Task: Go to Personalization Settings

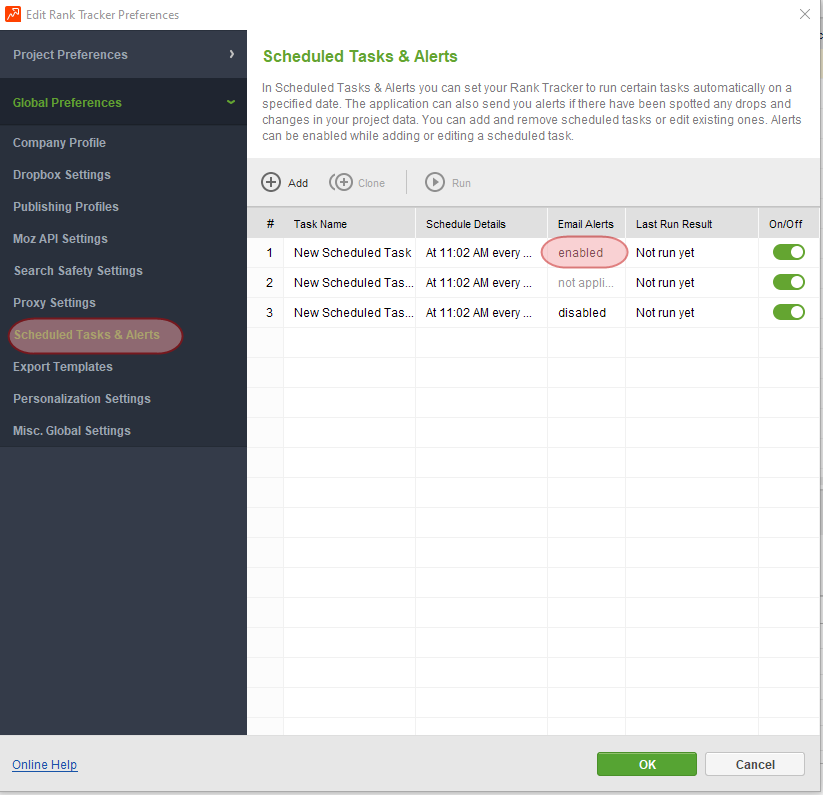Action: (82, 399)
